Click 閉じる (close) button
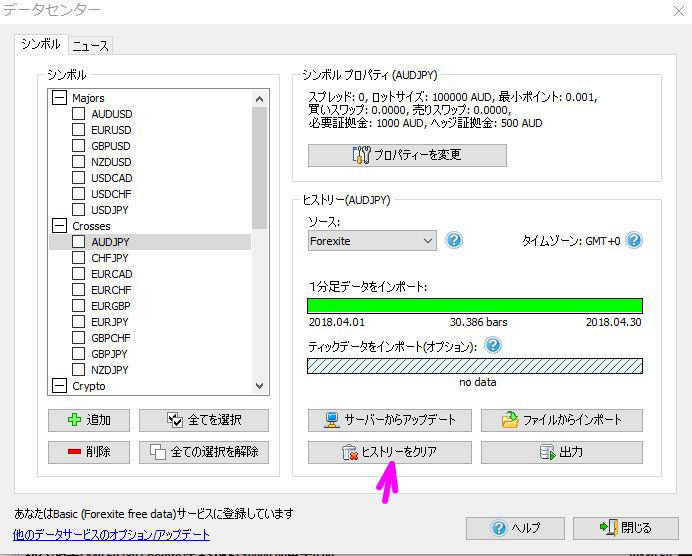The width and height of the screenshot is (692, 556). [625, 528]
